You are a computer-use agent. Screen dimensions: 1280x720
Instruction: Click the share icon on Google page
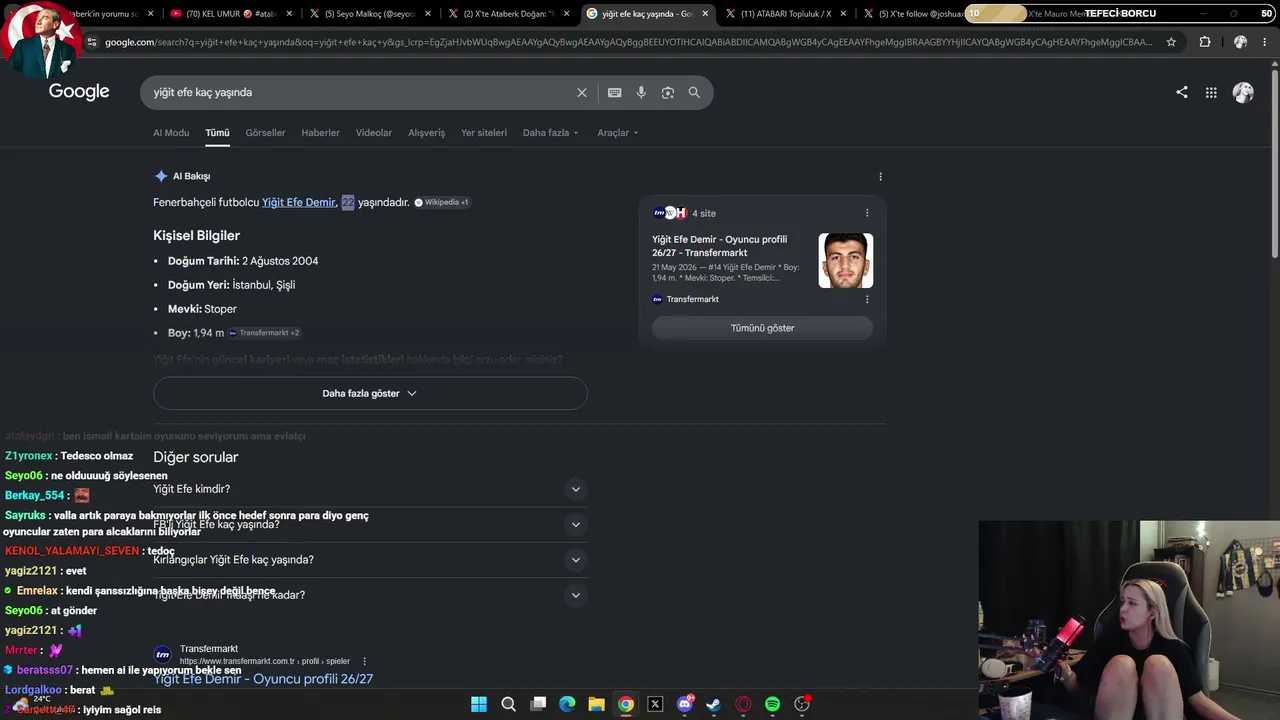1182,92
